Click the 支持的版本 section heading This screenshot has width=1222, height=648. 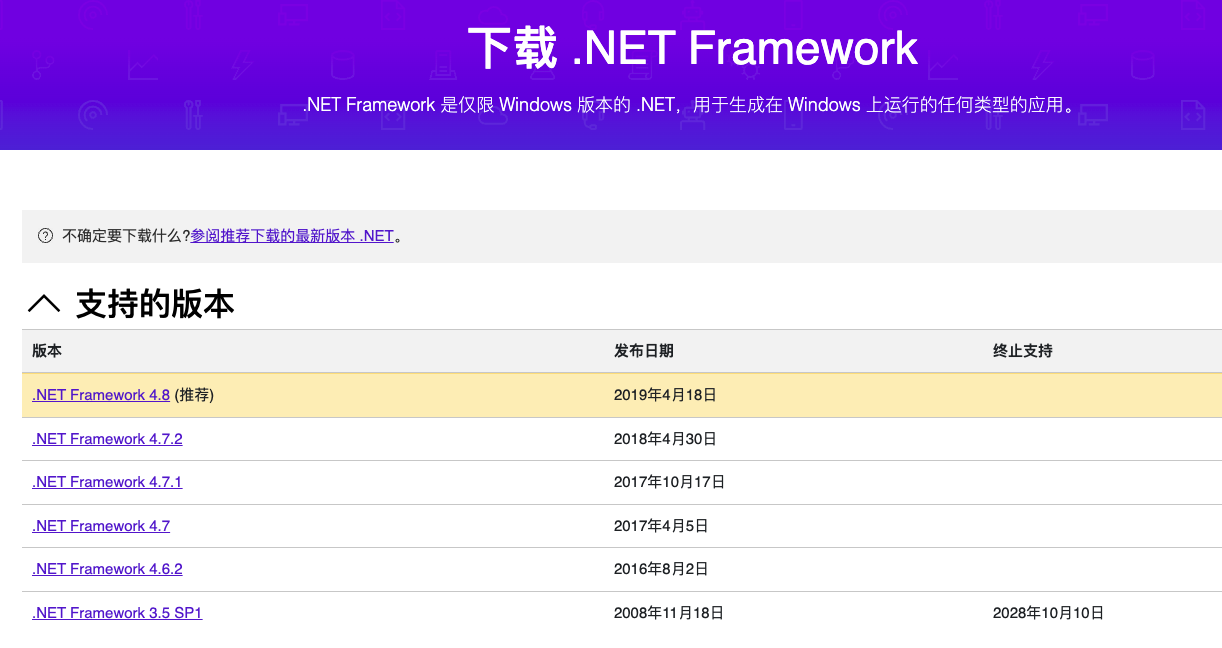[x=155, y=303]
